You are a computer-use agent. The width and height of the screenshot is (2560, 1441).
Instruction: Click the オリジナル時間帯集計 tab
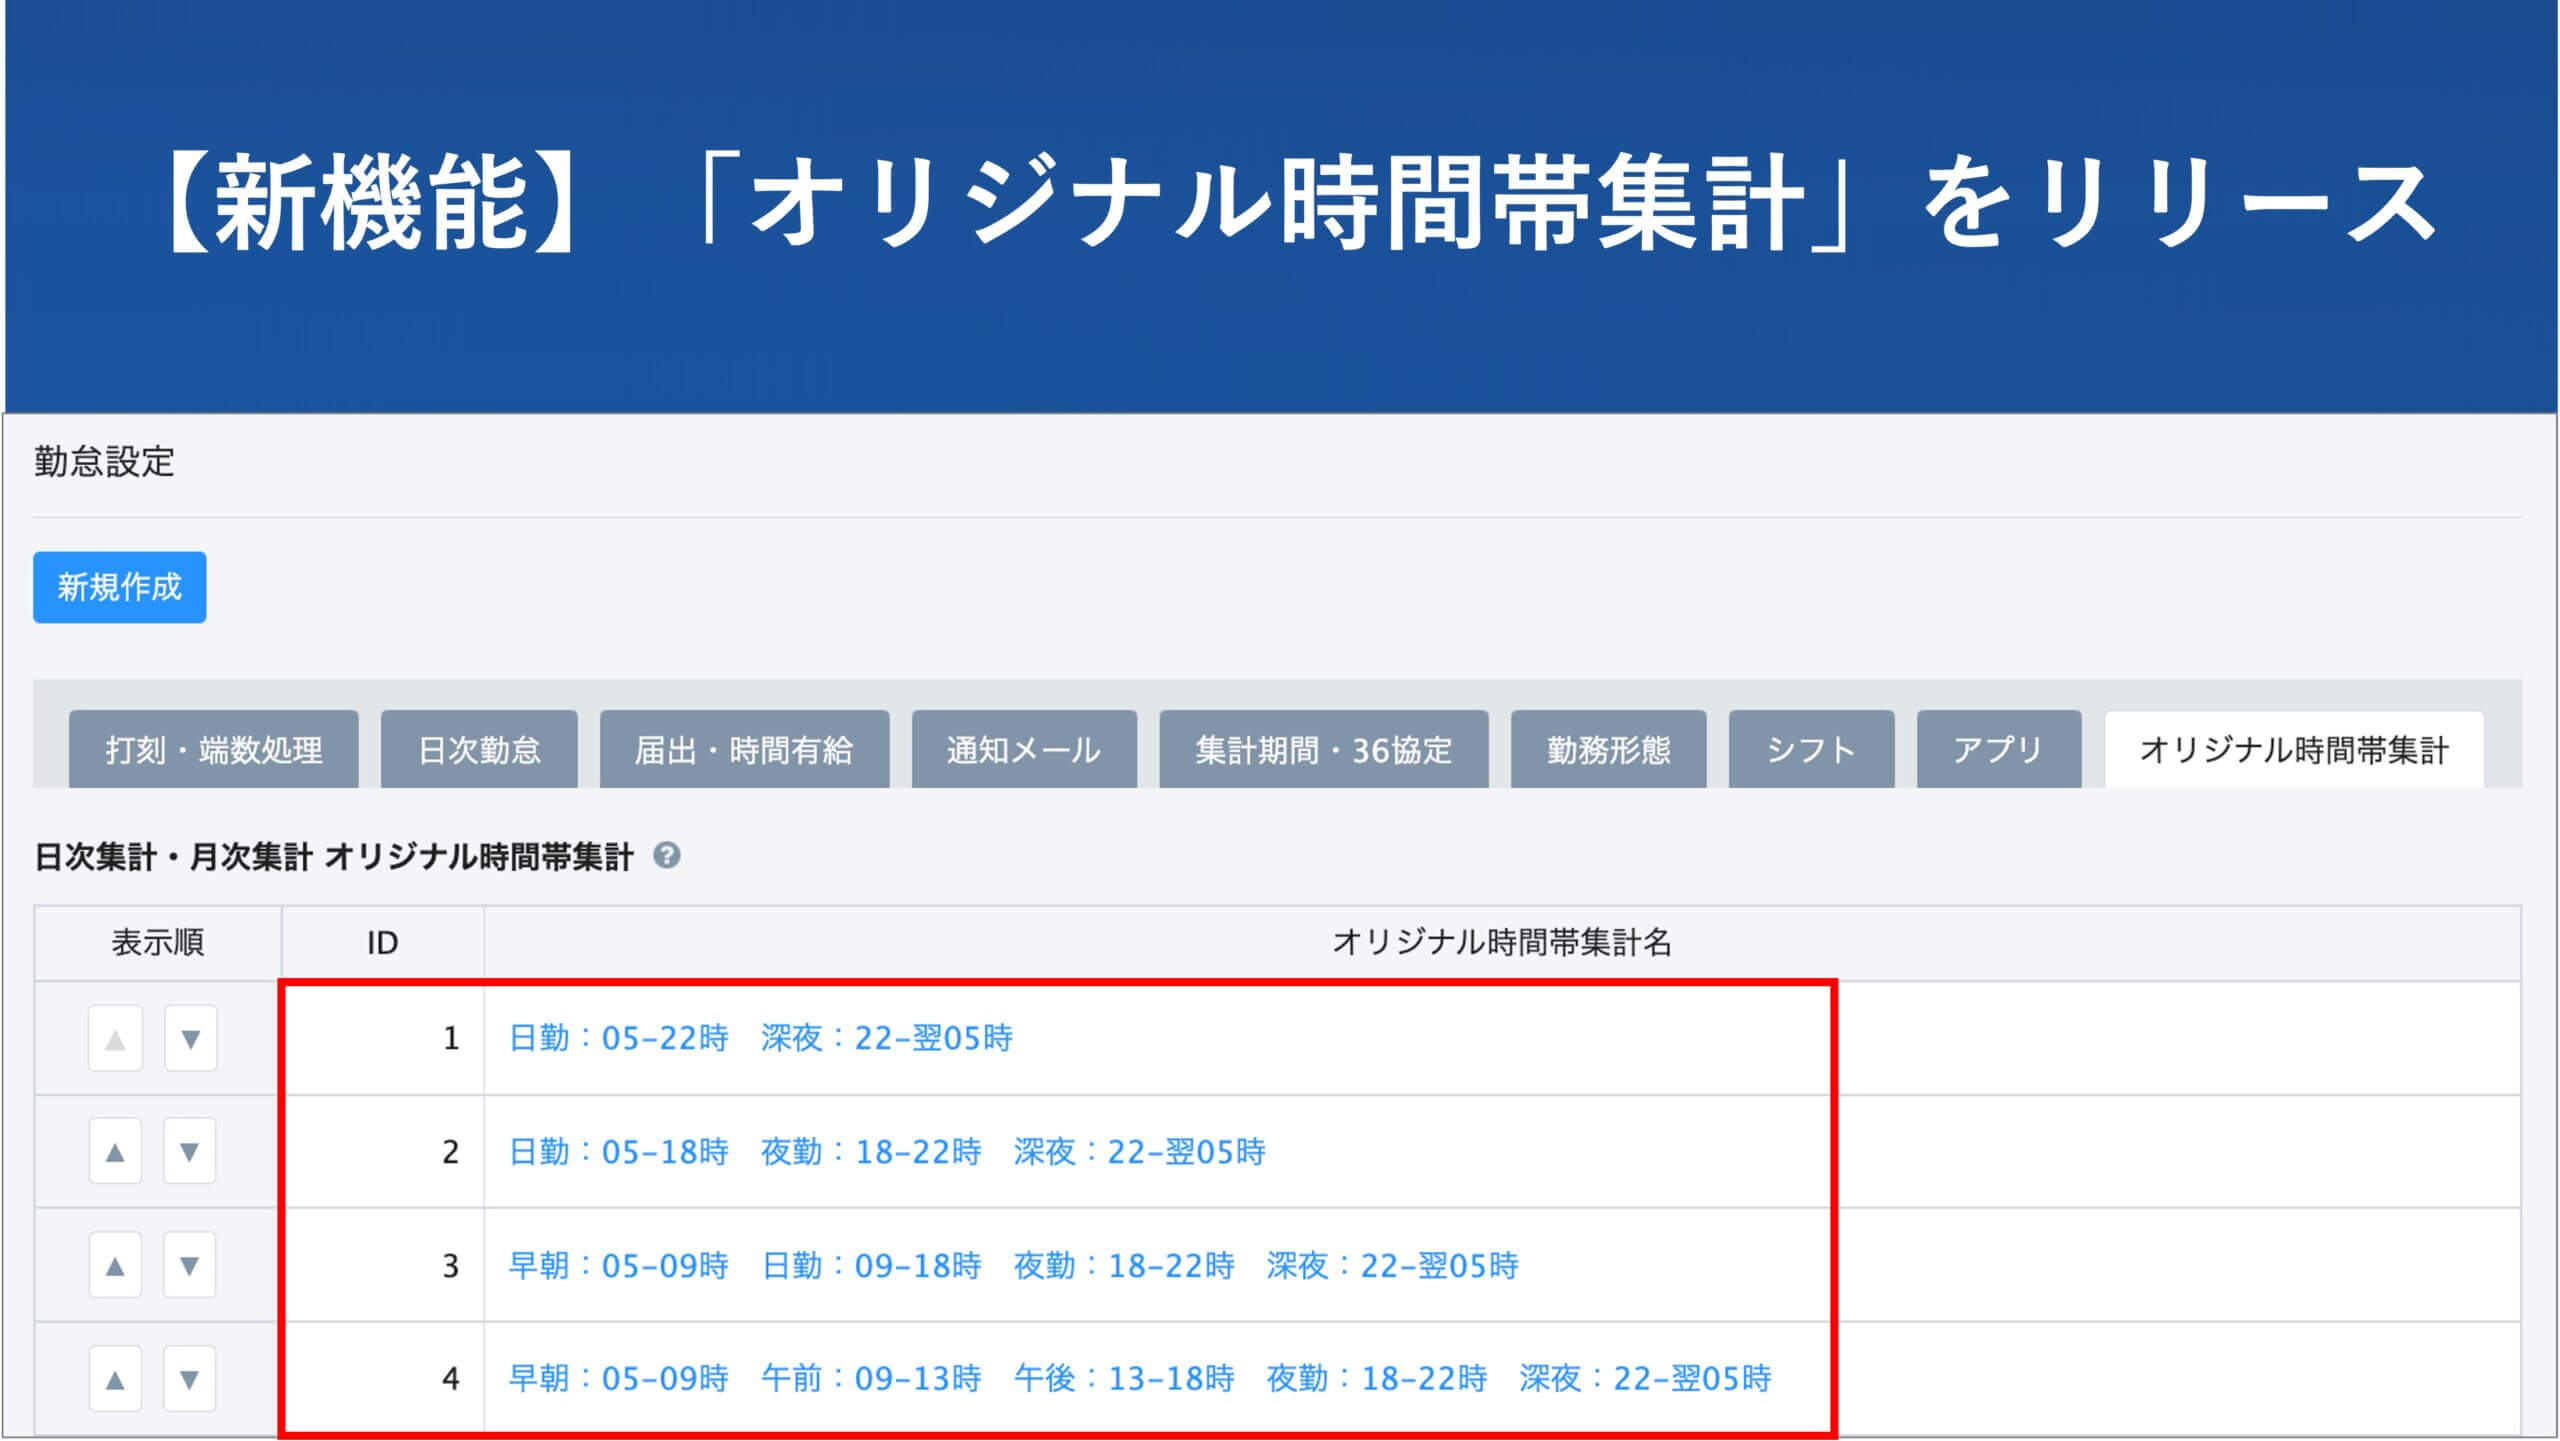(2294, 750)
